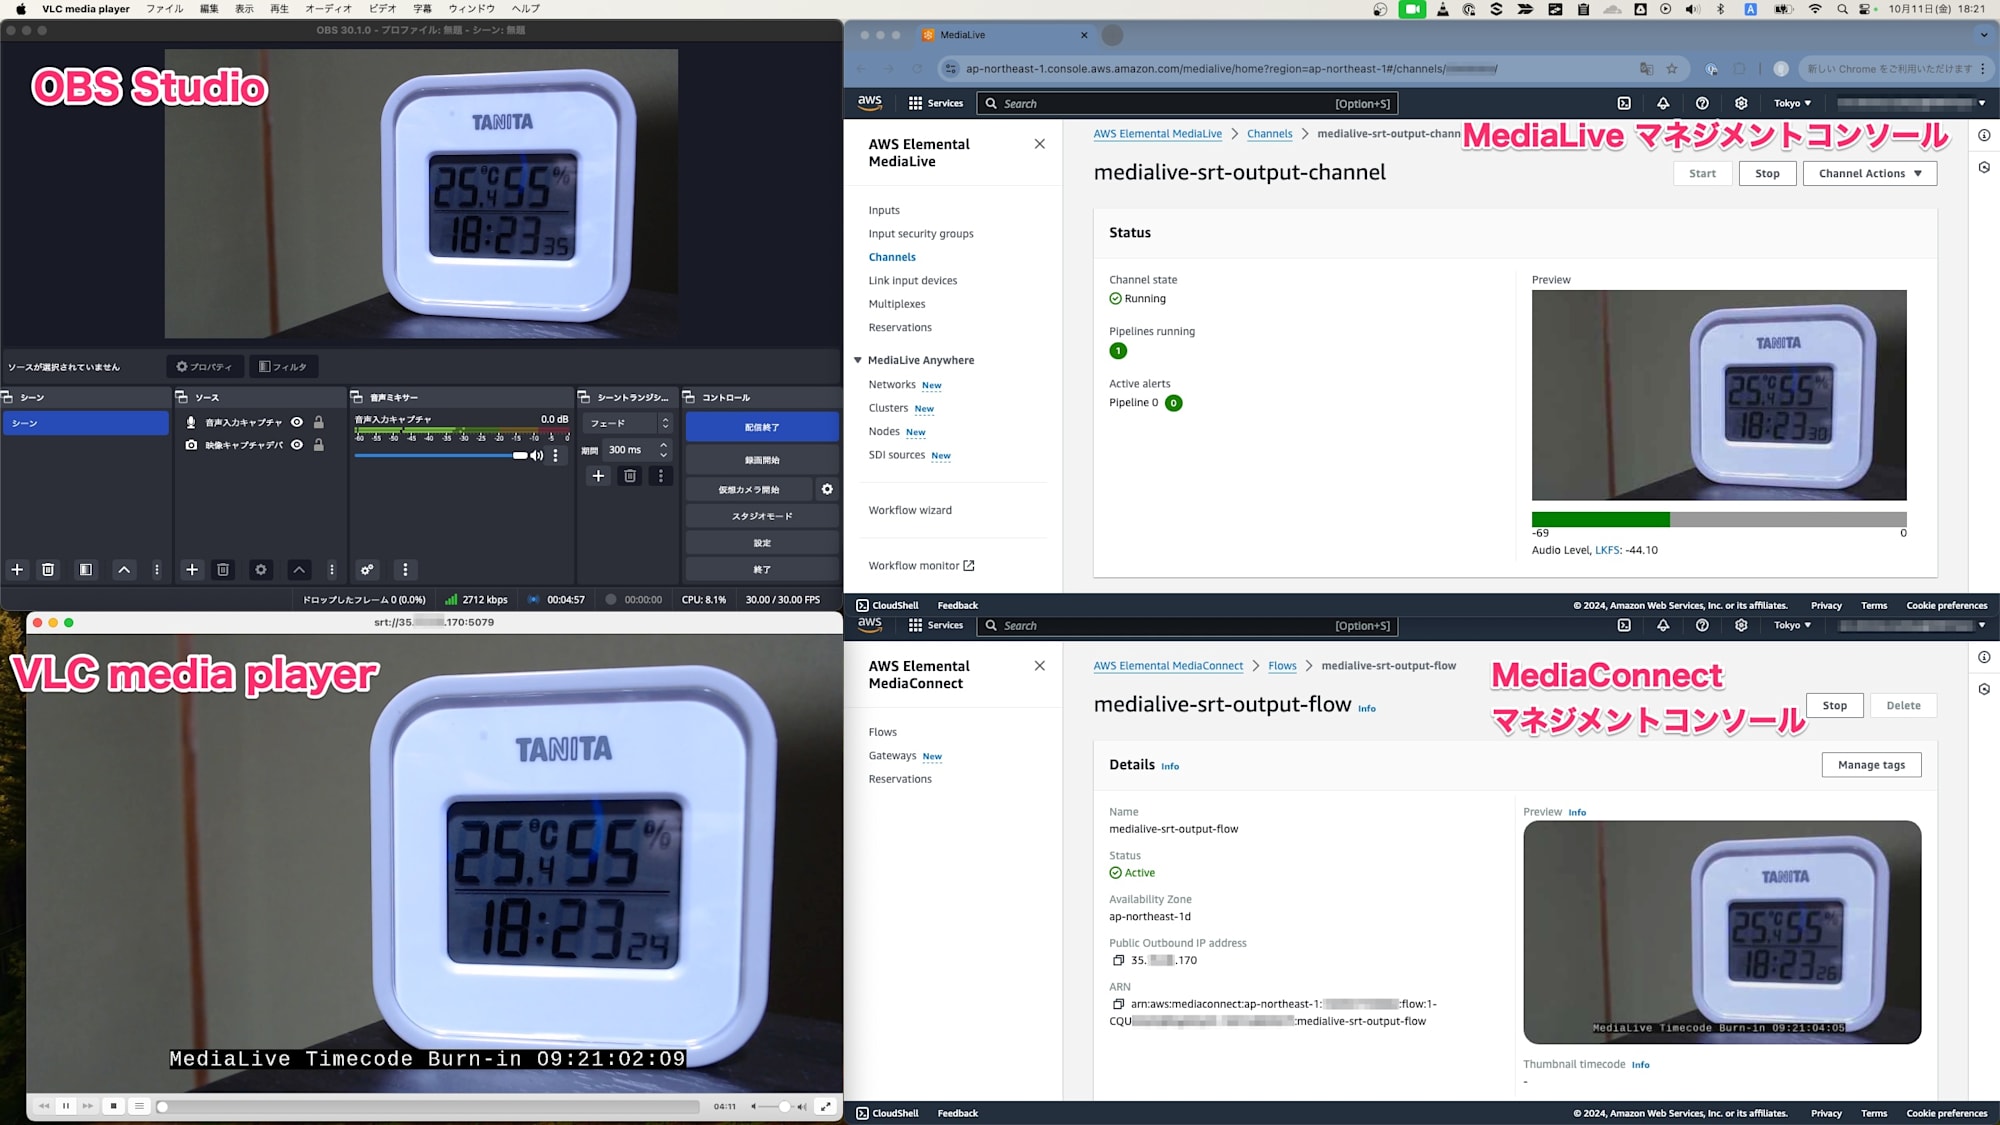The image size is (2000, 1125).
Task: Toggle visibility eye of 音声入力キャプチャ source
Action: [297, 422]
